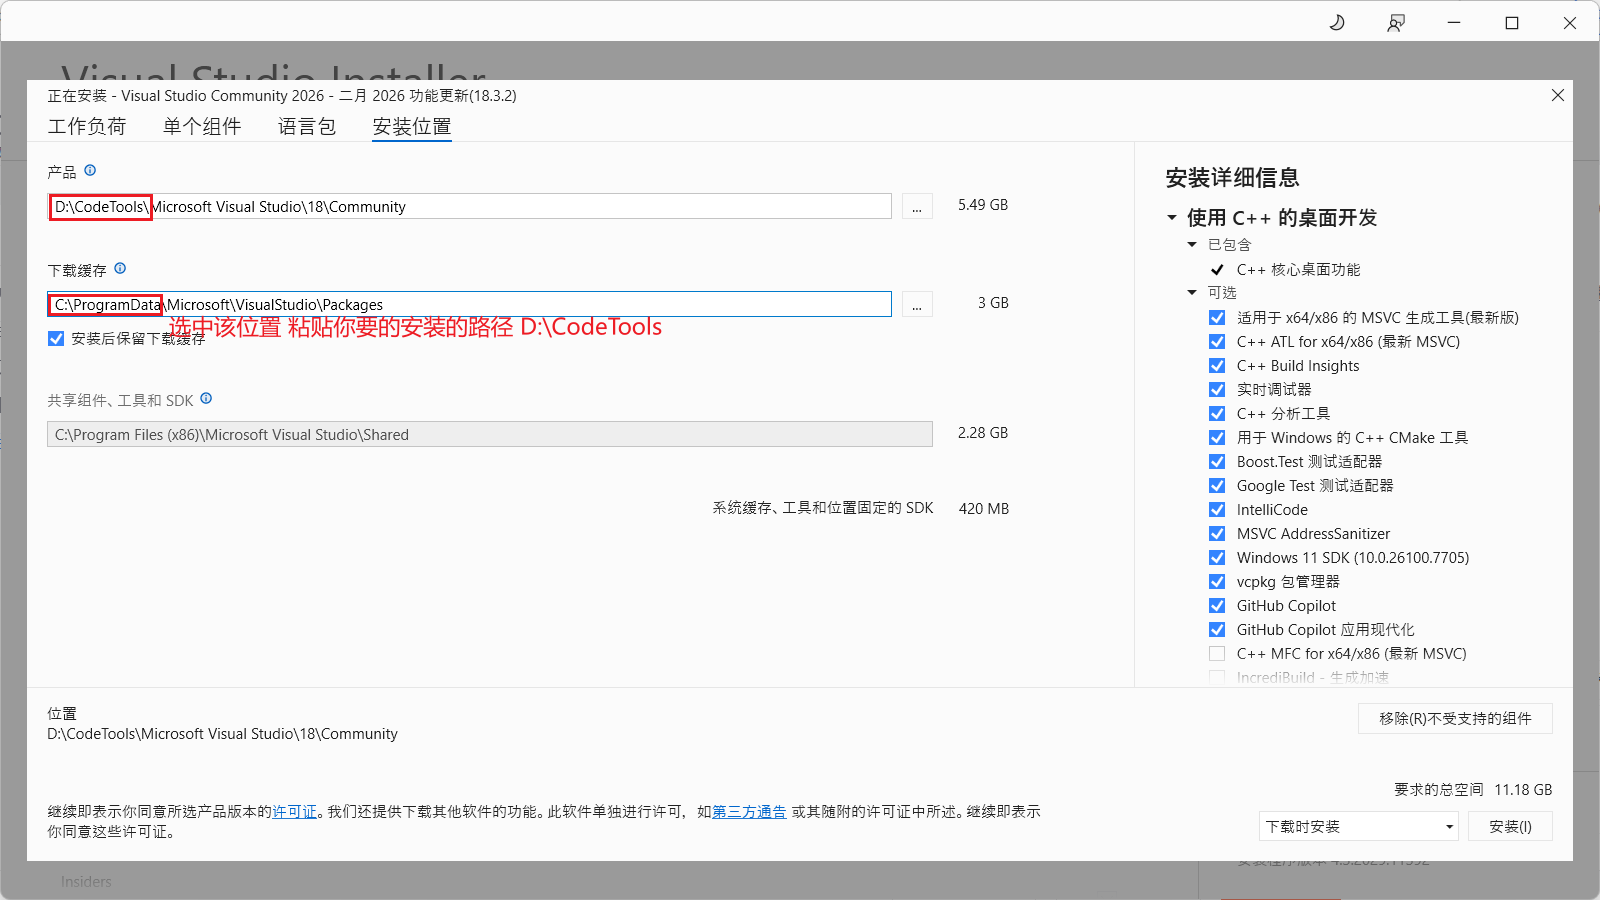This screenshot has height=900, width=1600.
Task: Uncheck Boost.Test 测试适配器 option
Action: coord(1217,462)
